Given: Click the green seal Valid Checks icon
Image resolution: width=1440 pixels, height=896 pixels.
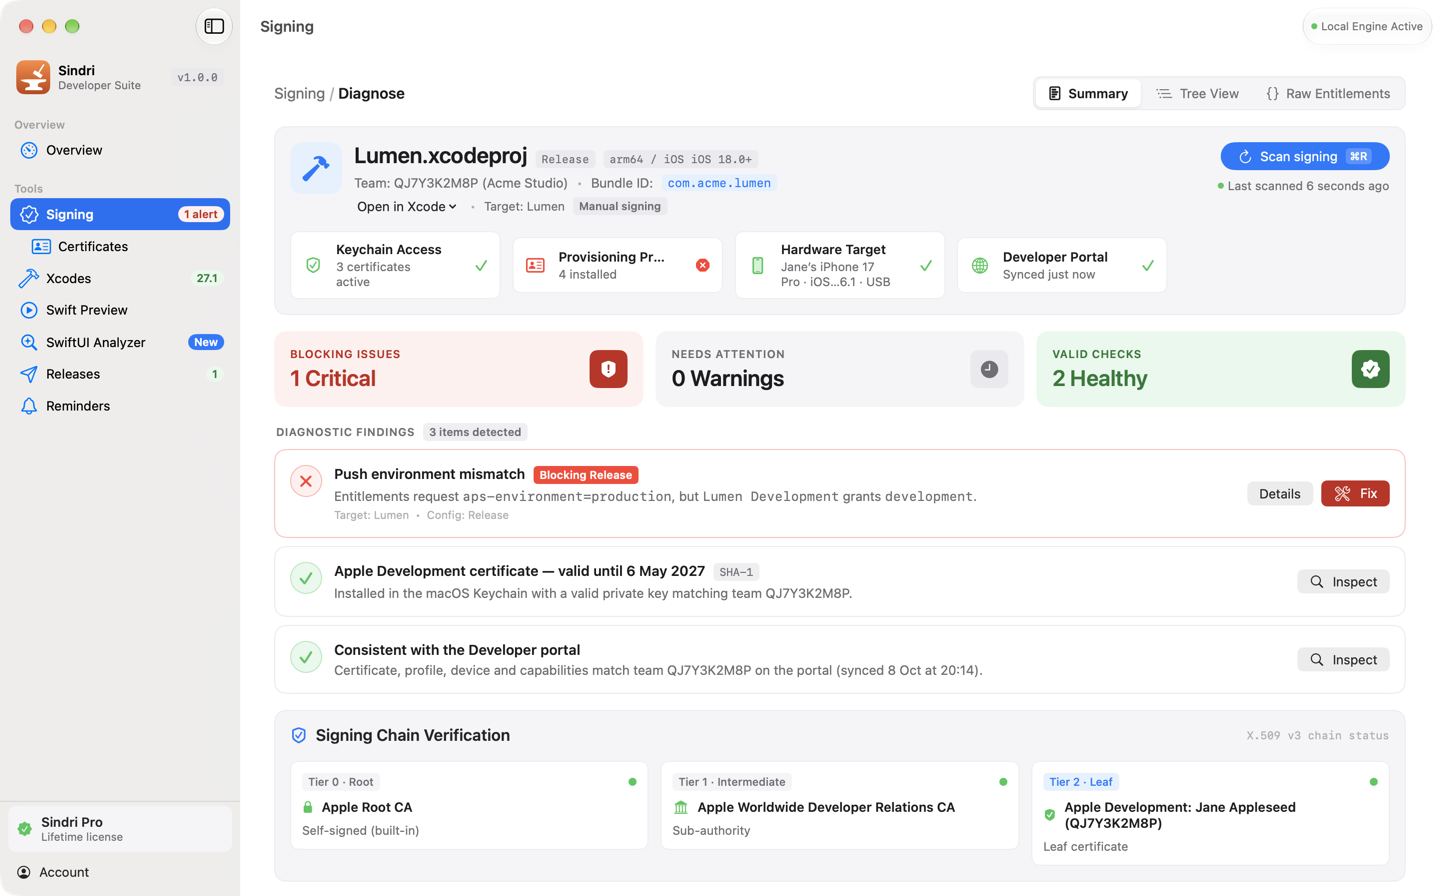Looking at the screenshot, I should pyautogui.click(x=1370, y=369).
